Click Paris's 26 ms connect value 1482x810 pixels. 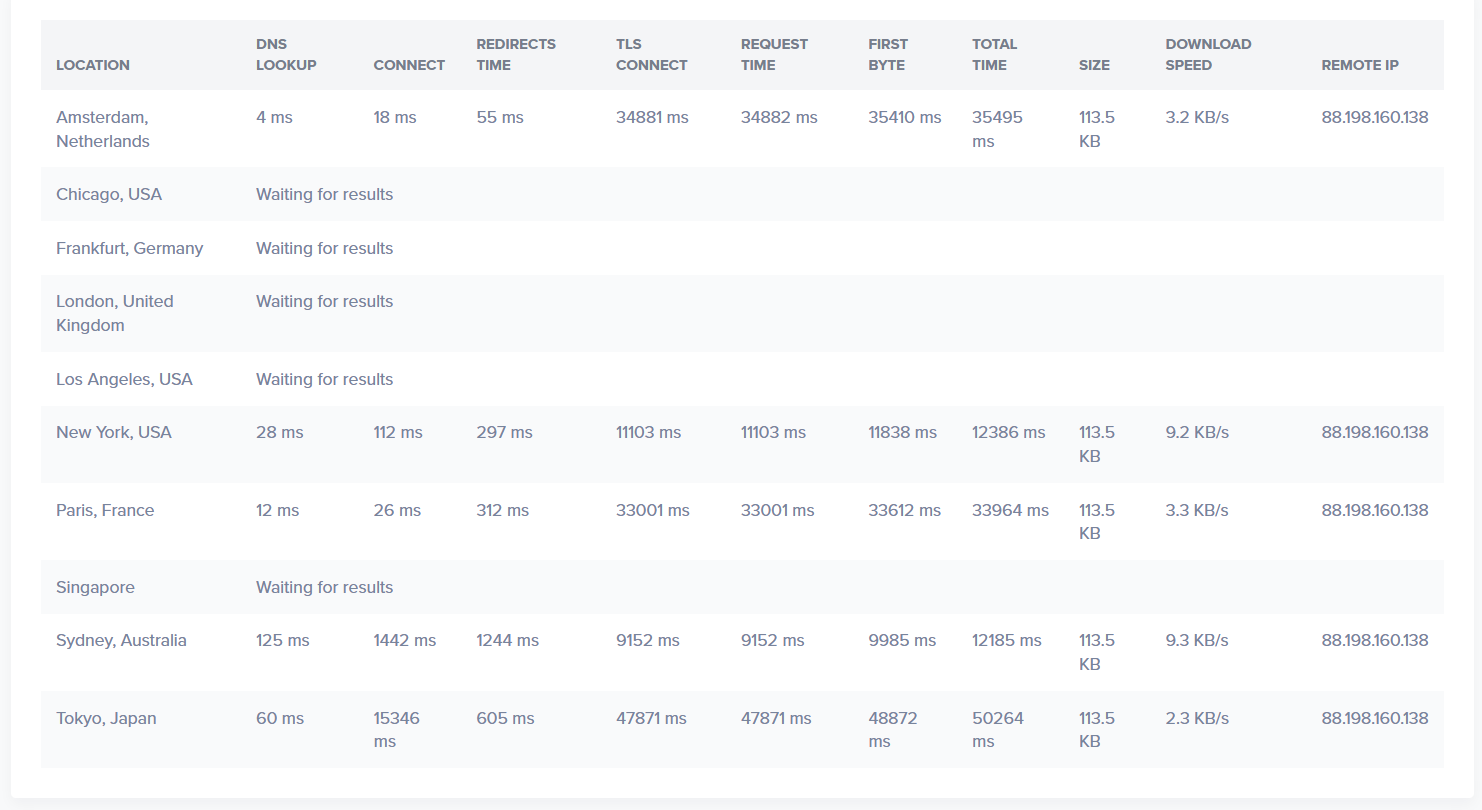(397, 510)
